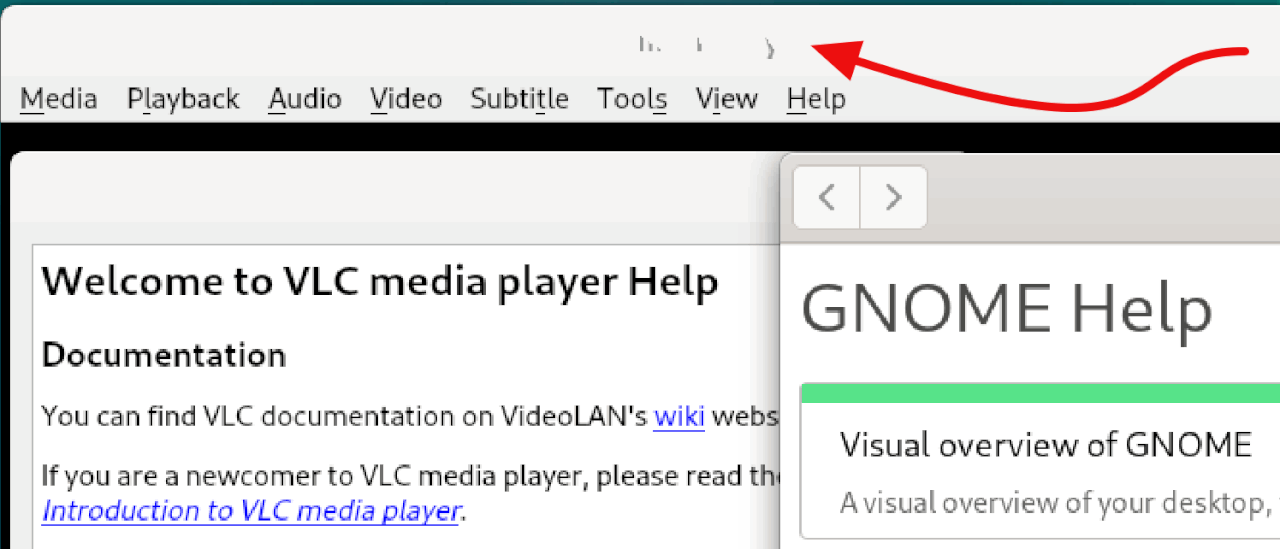Open the Audio menu
Image resolution: width=1280 pixels, height=549 pixels.
click(305, 99)
